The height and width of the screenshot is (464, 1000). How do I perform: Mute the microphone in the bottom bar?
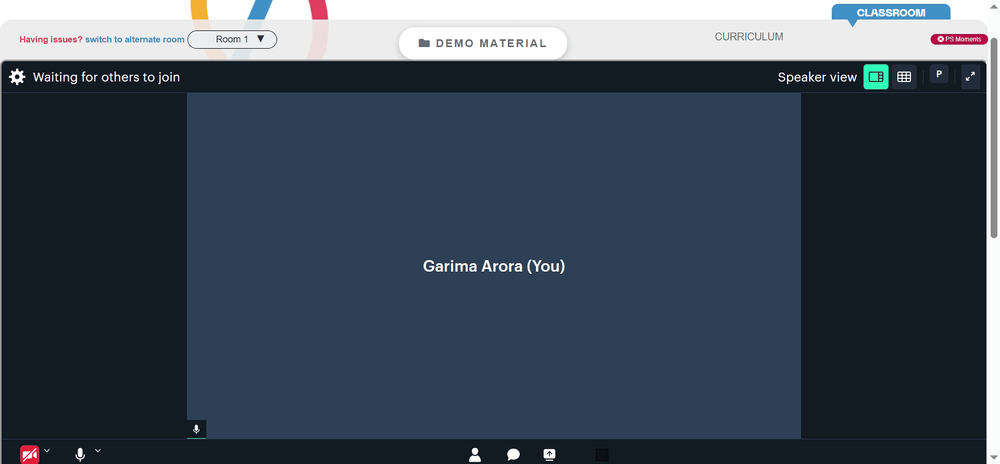[80, 454]
